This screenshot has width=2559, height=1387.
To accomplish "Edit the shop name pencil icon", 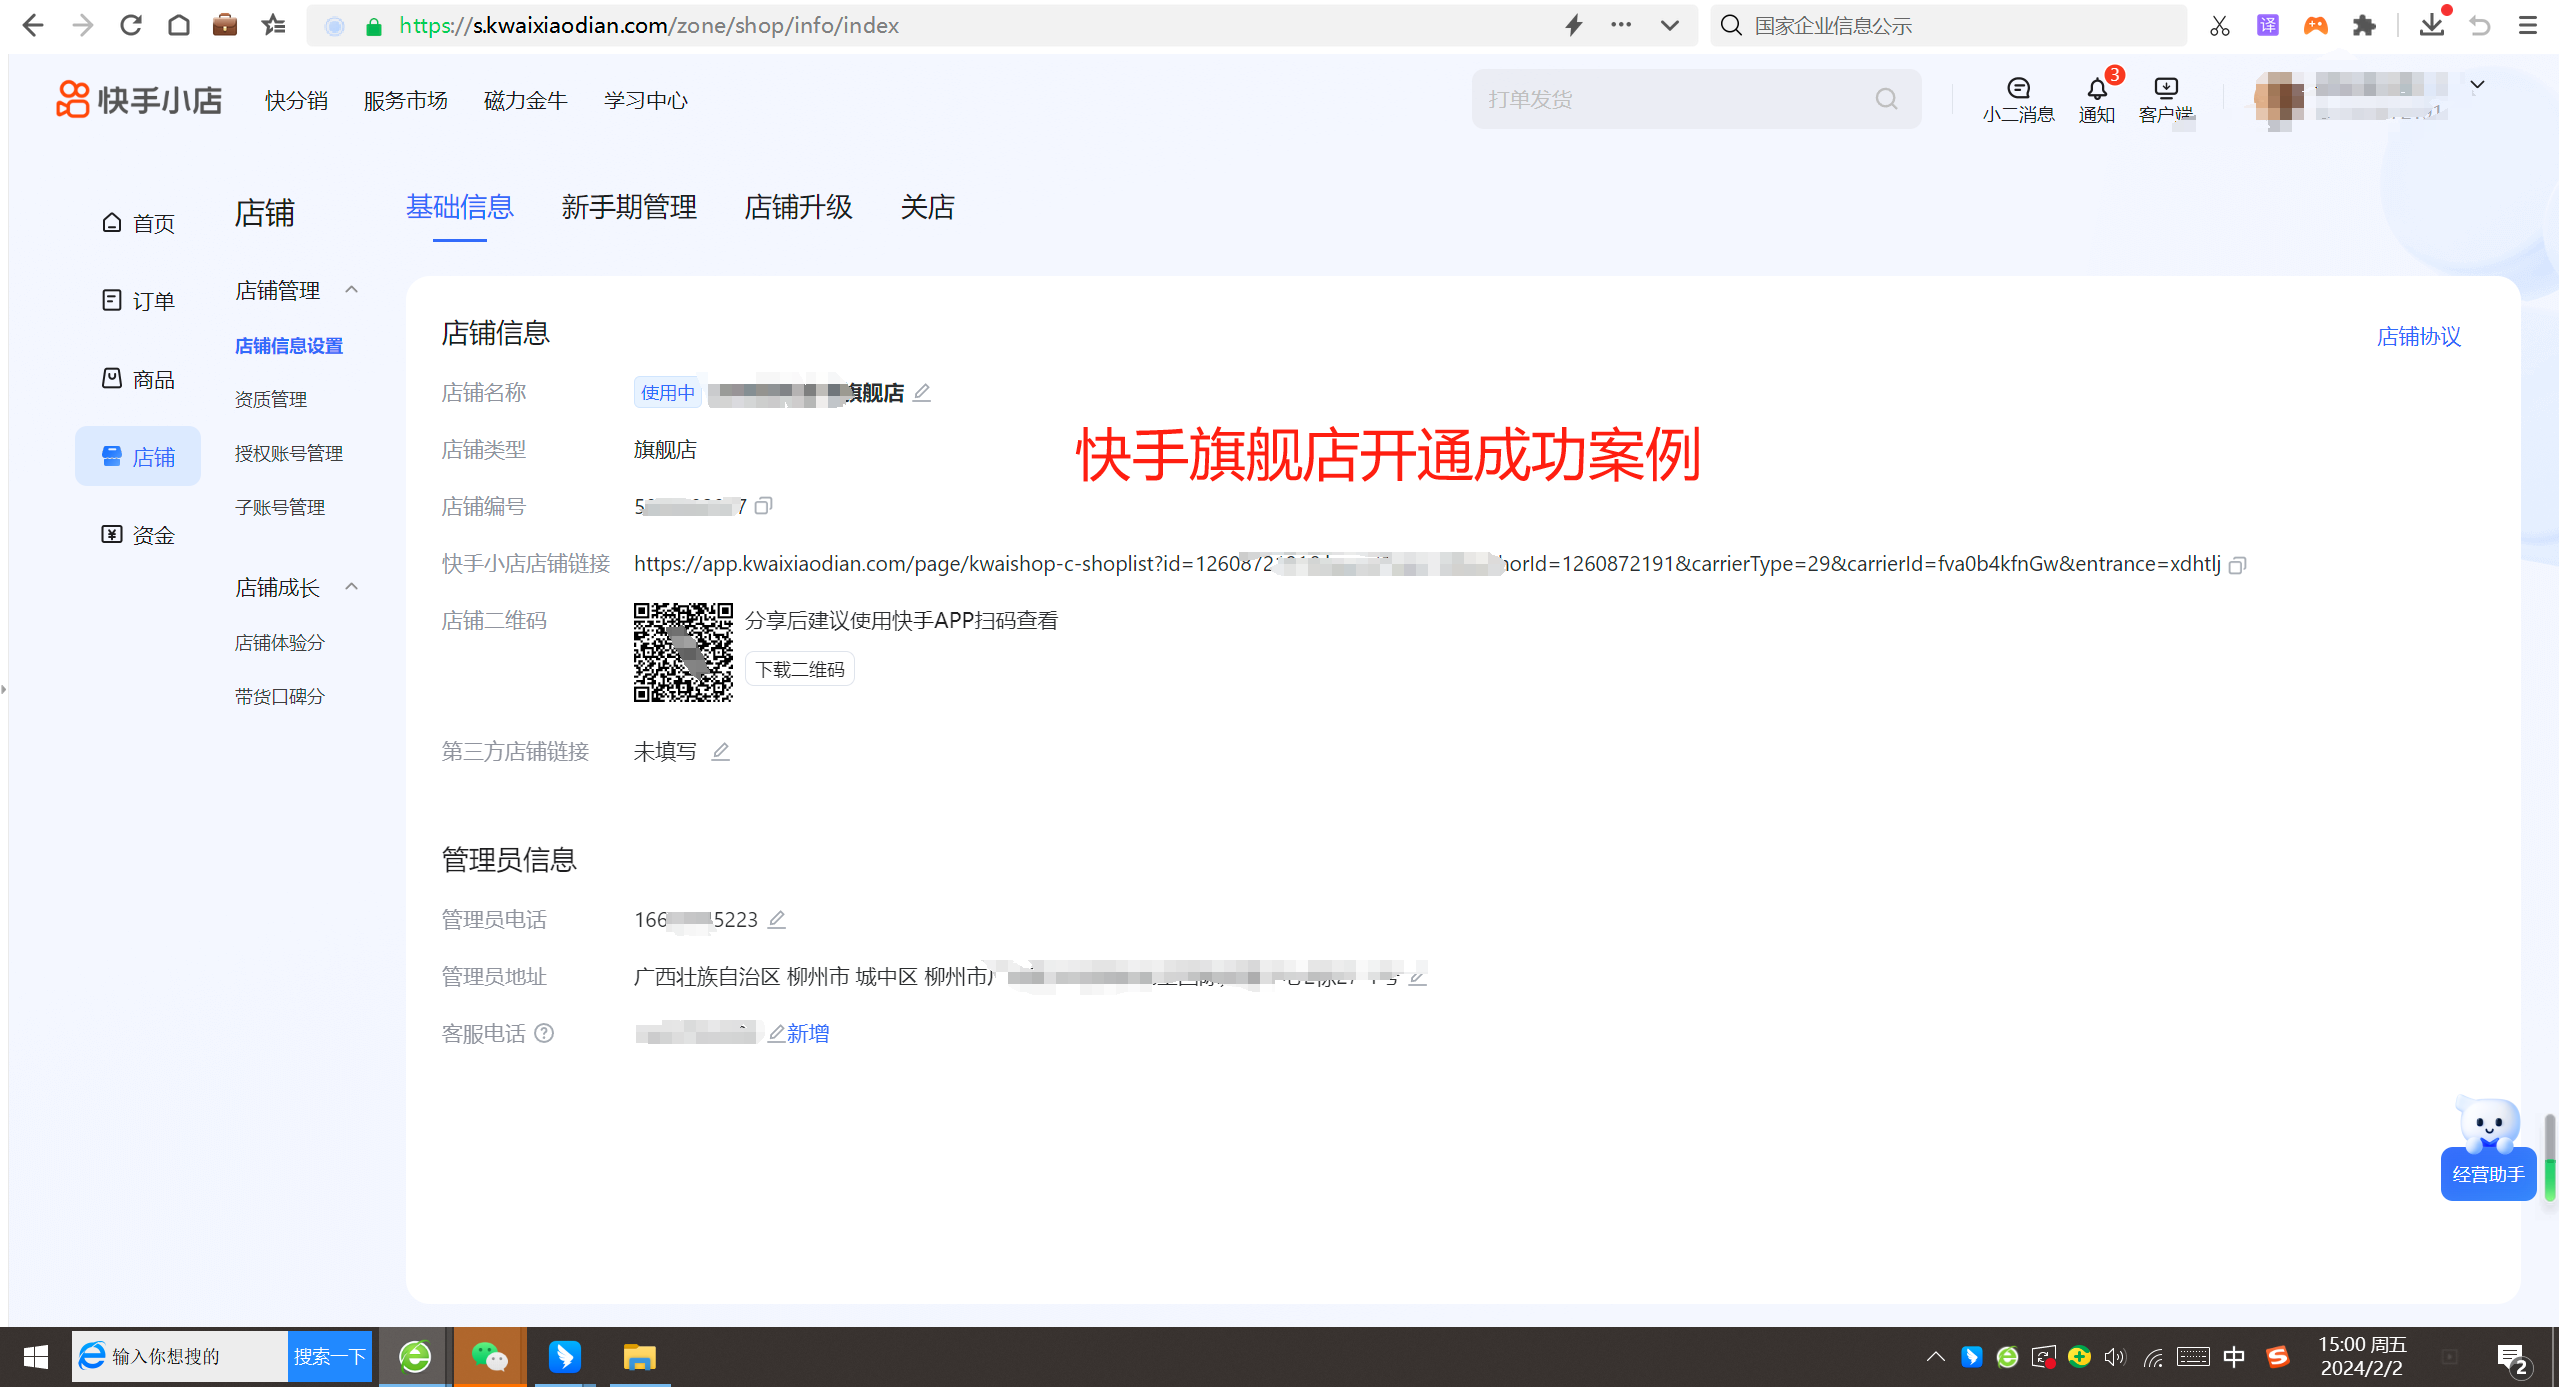I will [x=922, y=393].
